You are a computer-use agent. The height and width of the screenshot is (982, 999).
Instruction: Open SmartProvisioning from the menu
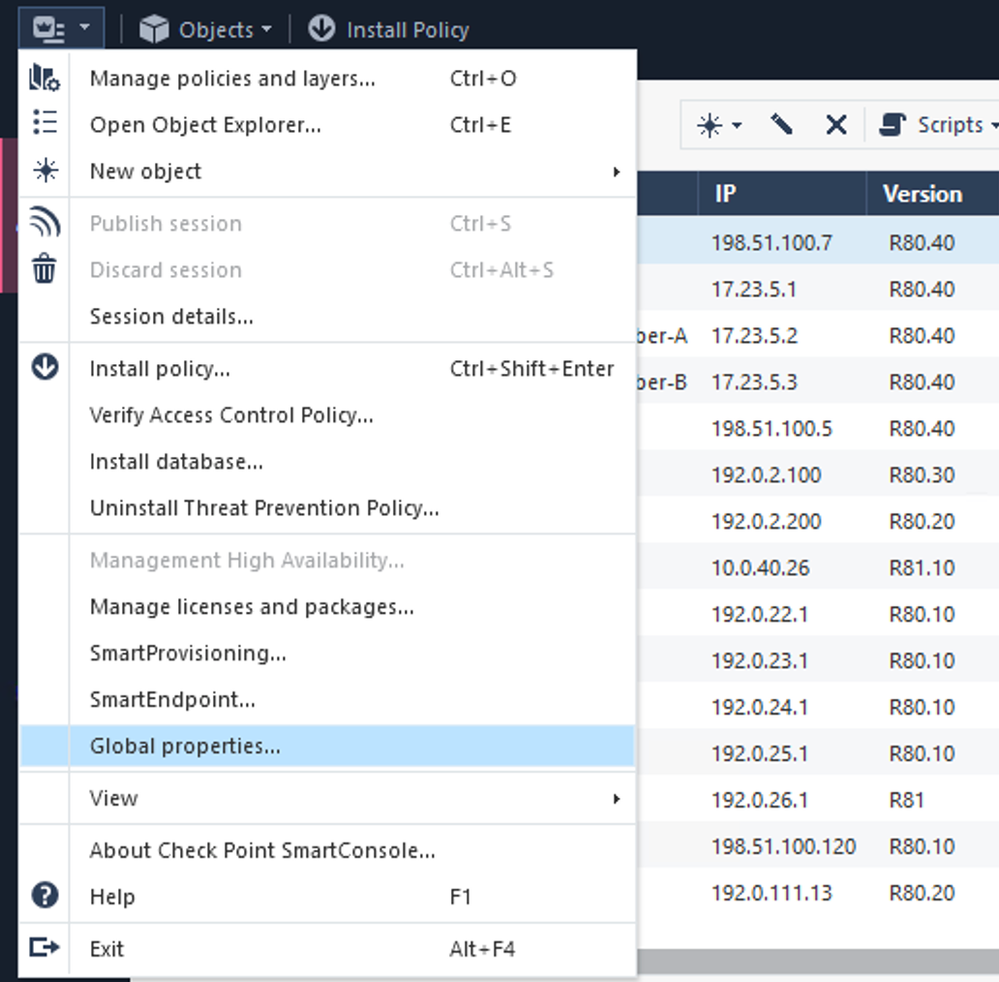327,654
